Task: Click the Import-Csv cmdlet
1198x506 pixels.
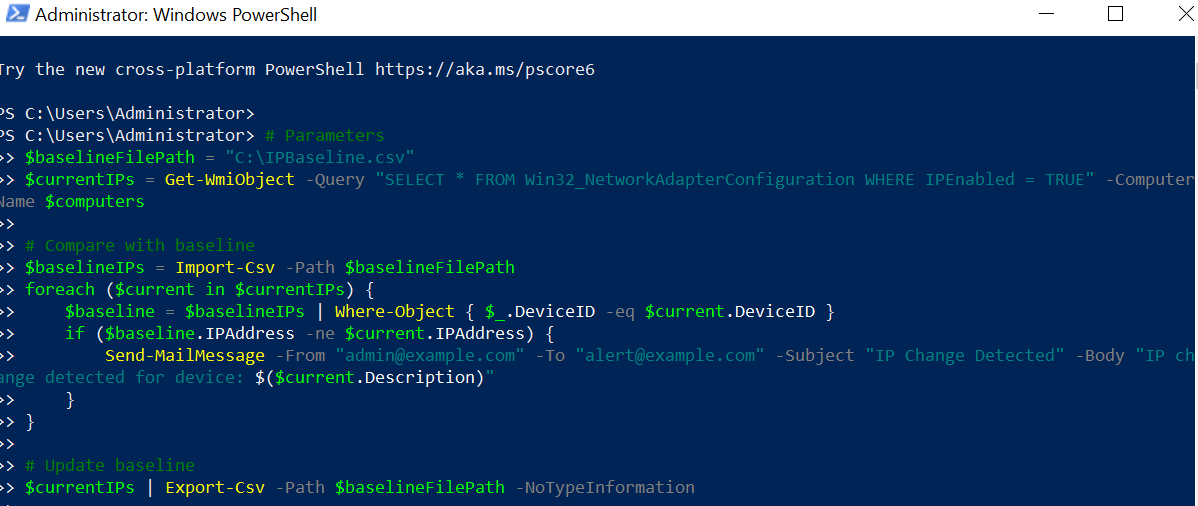Action: pyautogui.click(x=225, y=268)
